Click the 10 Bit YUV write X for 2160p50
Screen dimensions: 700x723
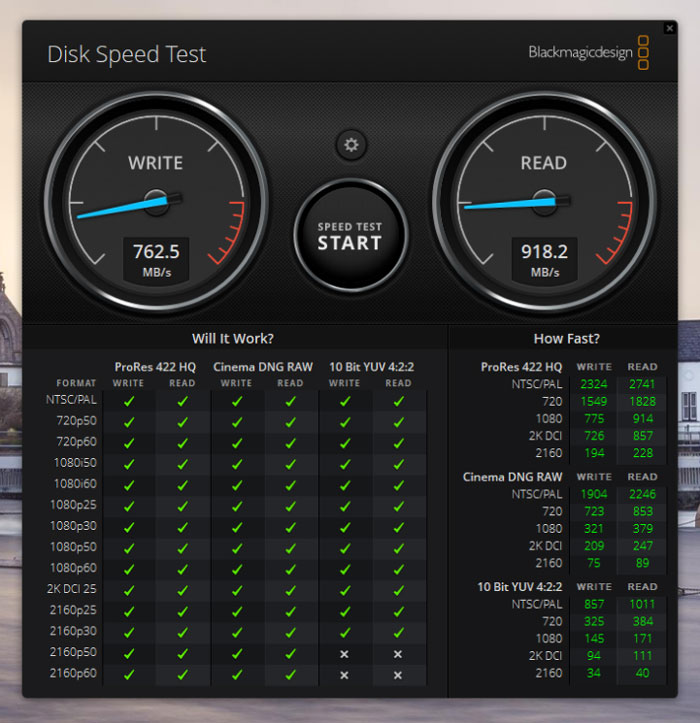click(344, 653)
